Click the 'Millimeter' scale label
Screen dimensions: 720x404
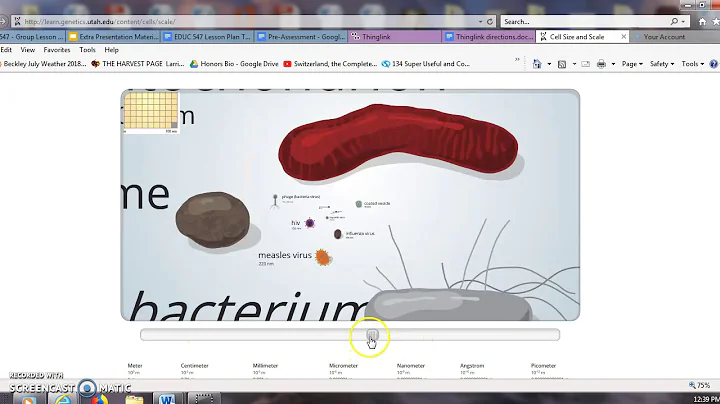click(x=265, y=366)
